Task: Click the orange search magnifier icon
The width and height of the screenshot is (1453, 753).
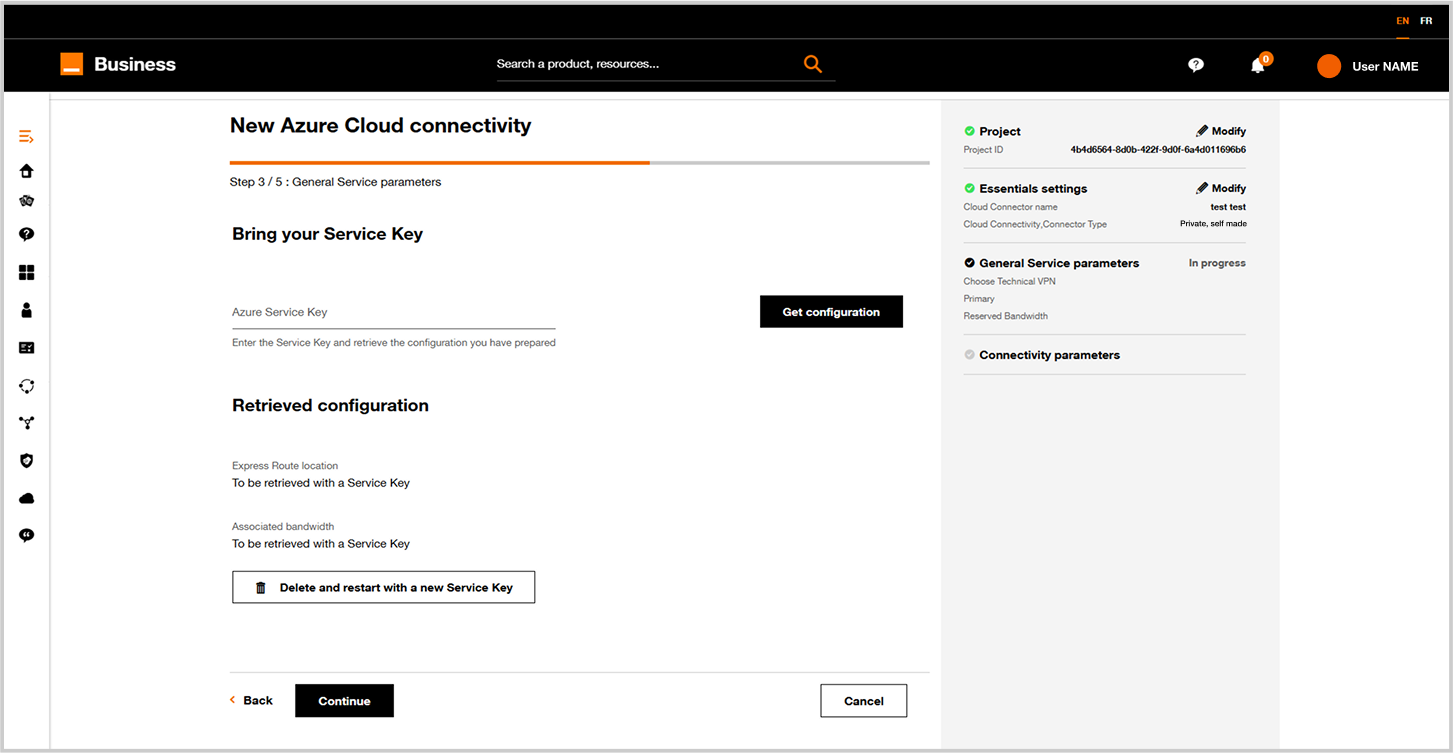Action: point(813,64)
